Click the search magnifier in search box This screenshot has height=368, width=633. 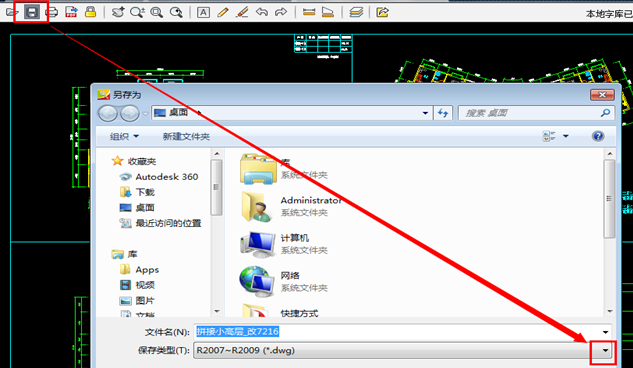tap(605, 113)
